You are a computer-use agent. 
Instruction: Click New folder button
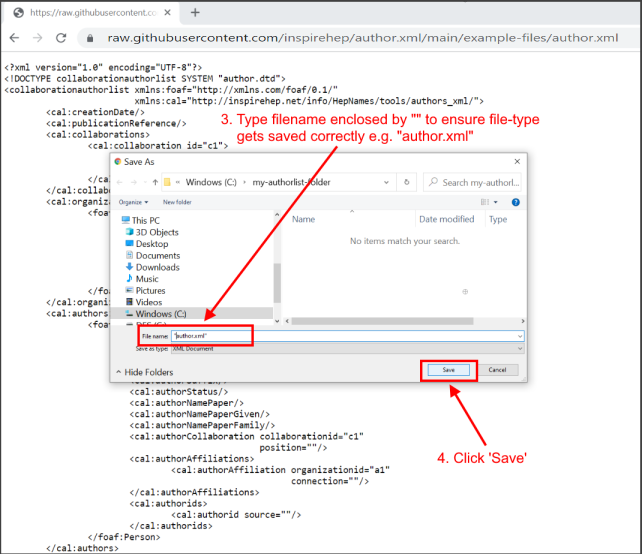pyautogui.click(x=177, y=202)
